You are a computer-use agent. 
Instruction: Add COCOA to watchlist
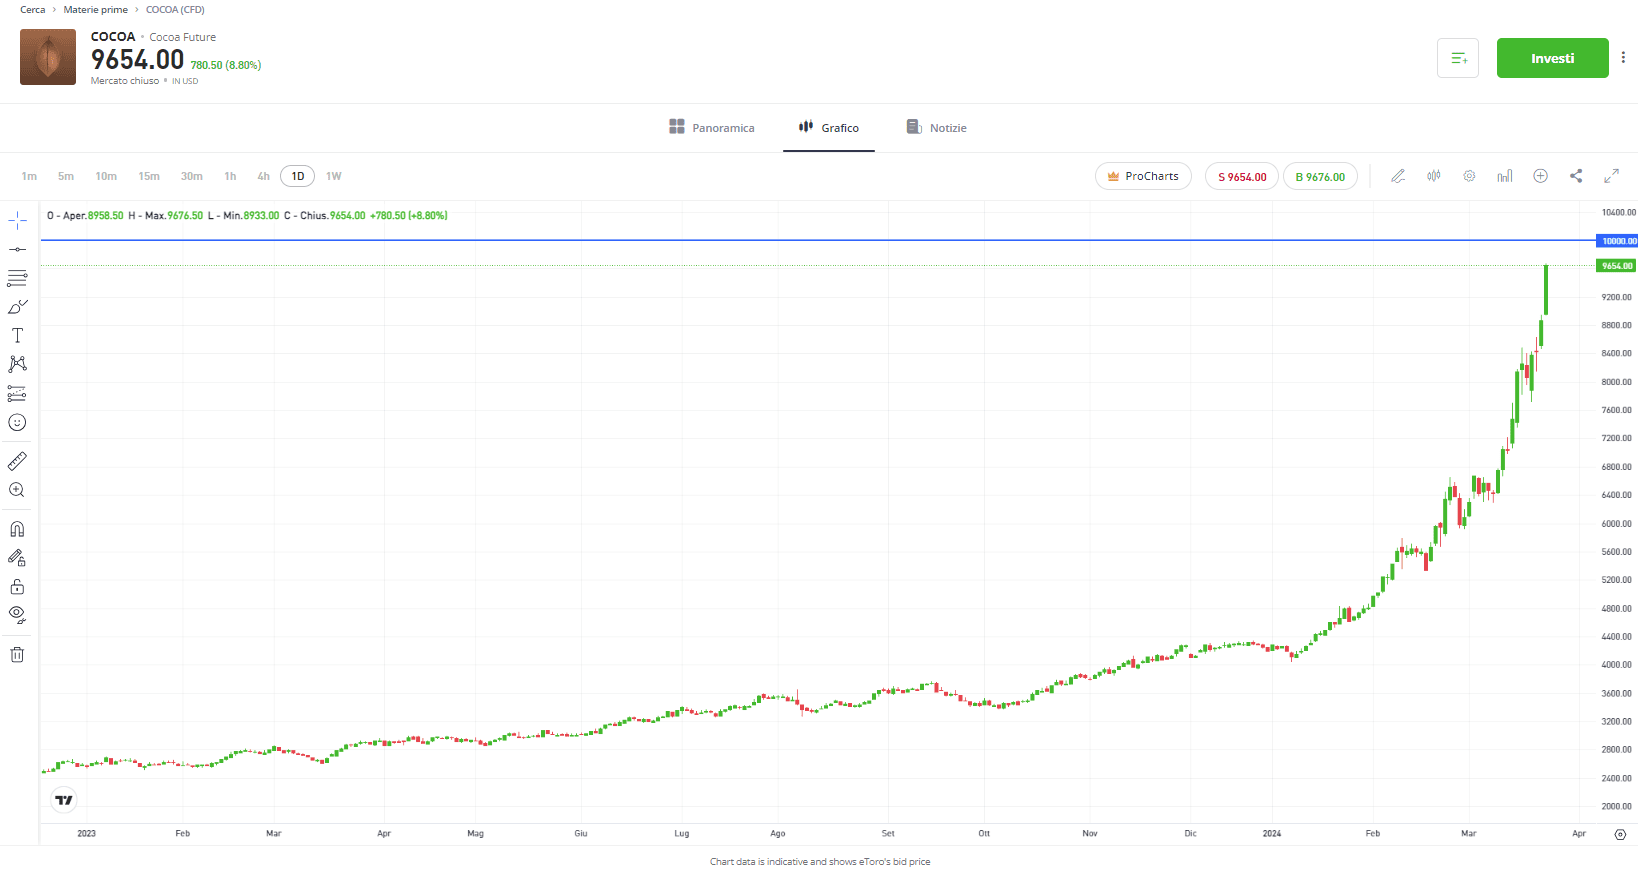pos(1458,58)
